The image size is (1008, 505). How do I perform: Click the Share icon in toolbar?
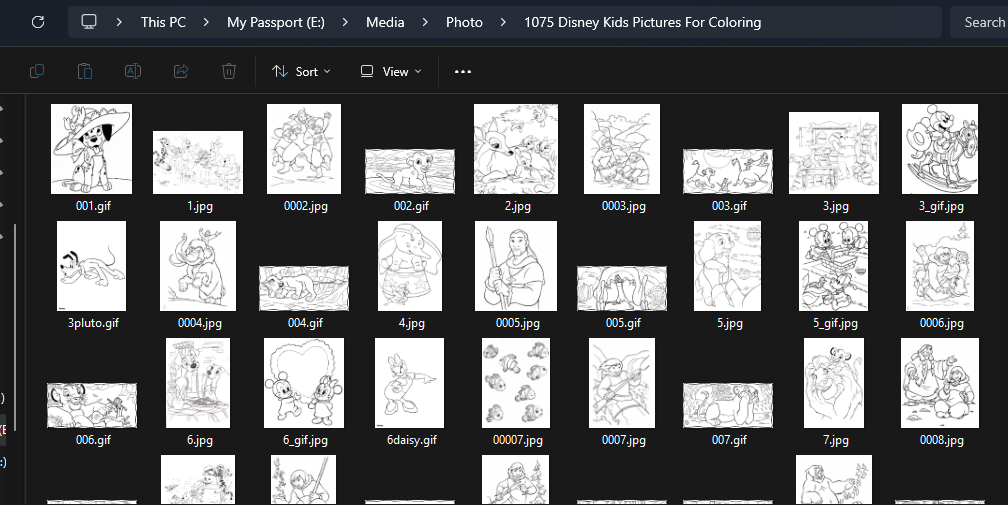pyautogui.click(x=181, y=71)
